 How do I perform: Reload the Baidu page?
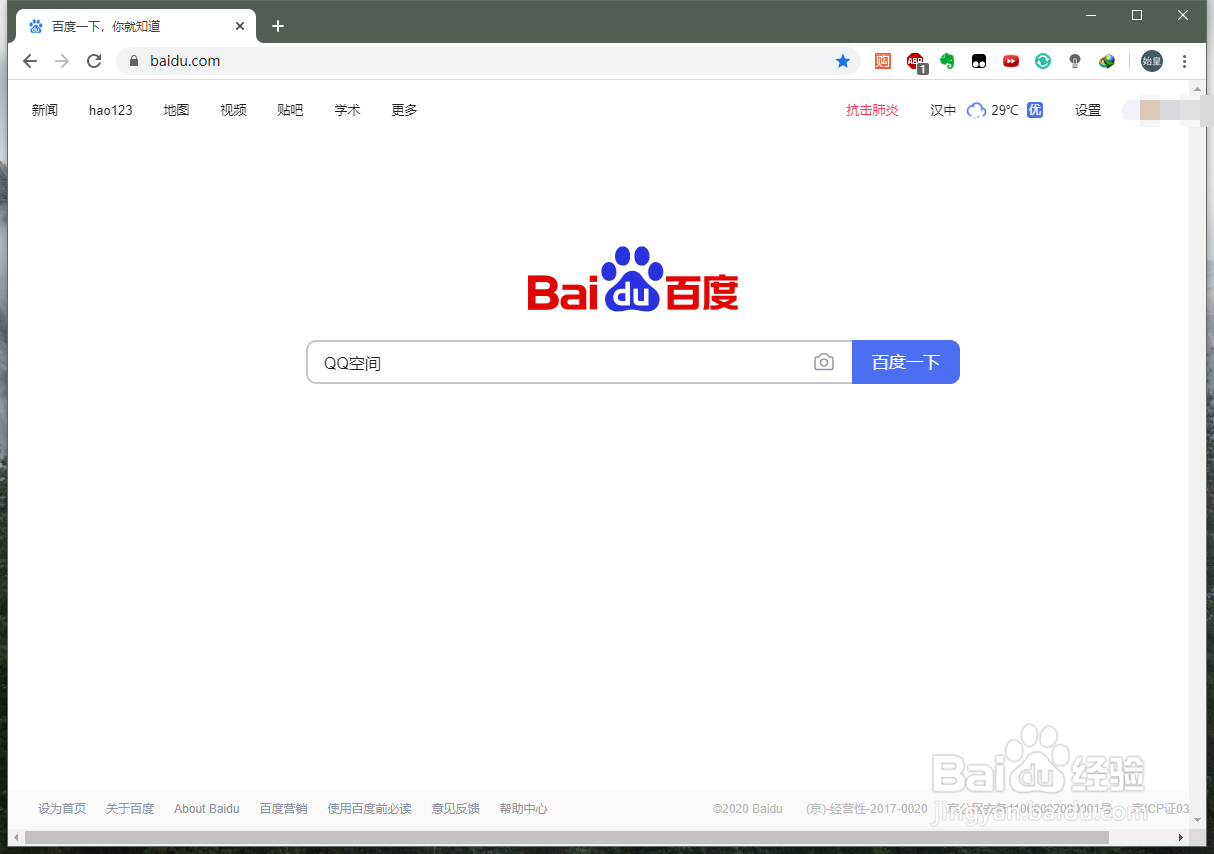click(94, 61)
